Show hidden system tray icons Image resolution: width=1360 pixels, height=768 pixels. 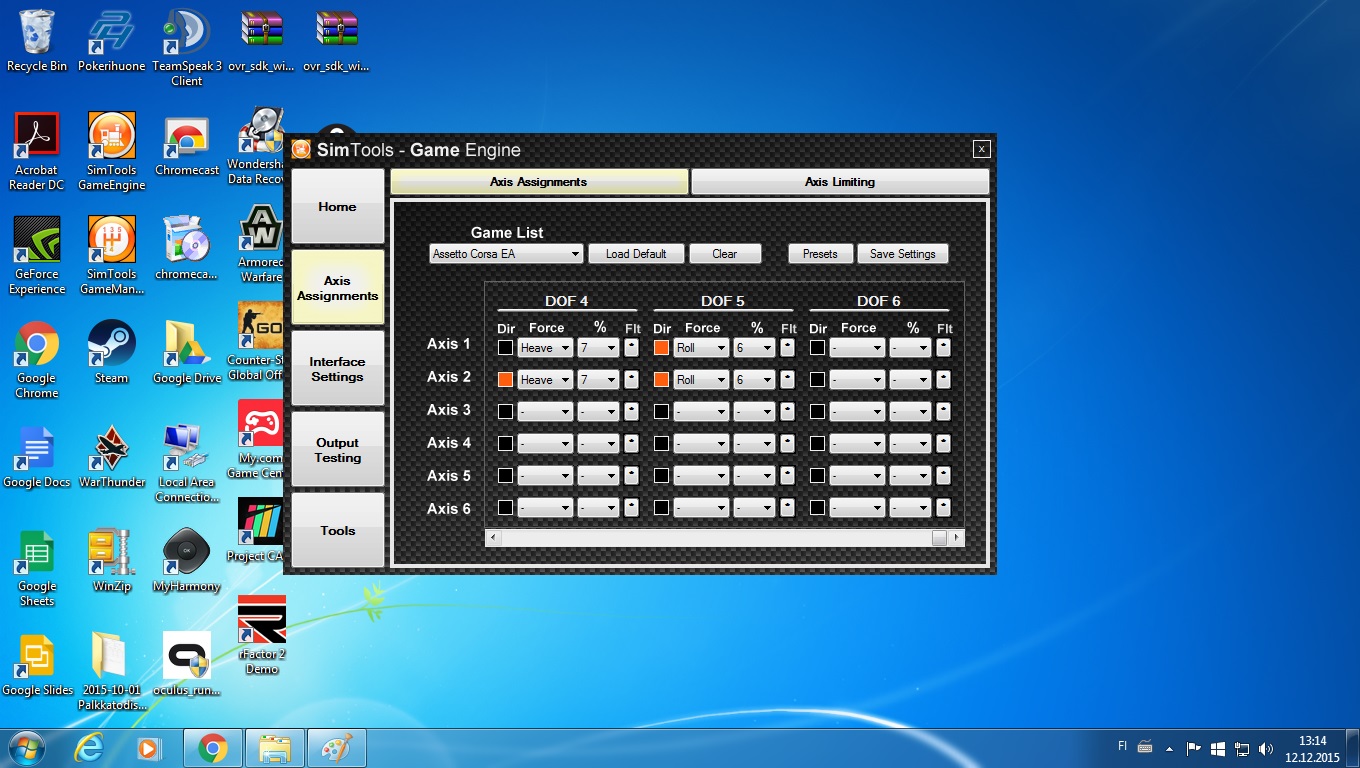coord(1170,749)
